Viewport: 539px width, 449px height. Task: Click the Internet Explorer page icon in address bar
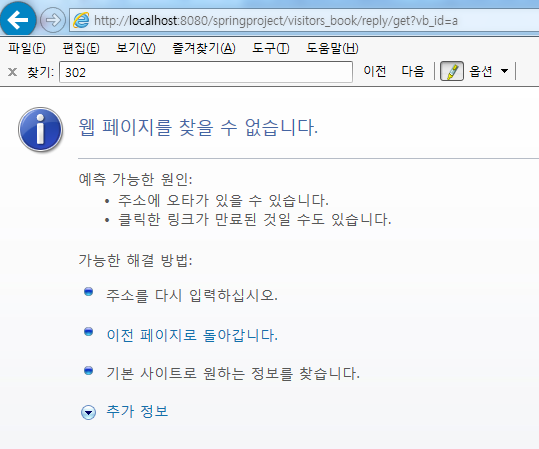click(x=81, y=21)
